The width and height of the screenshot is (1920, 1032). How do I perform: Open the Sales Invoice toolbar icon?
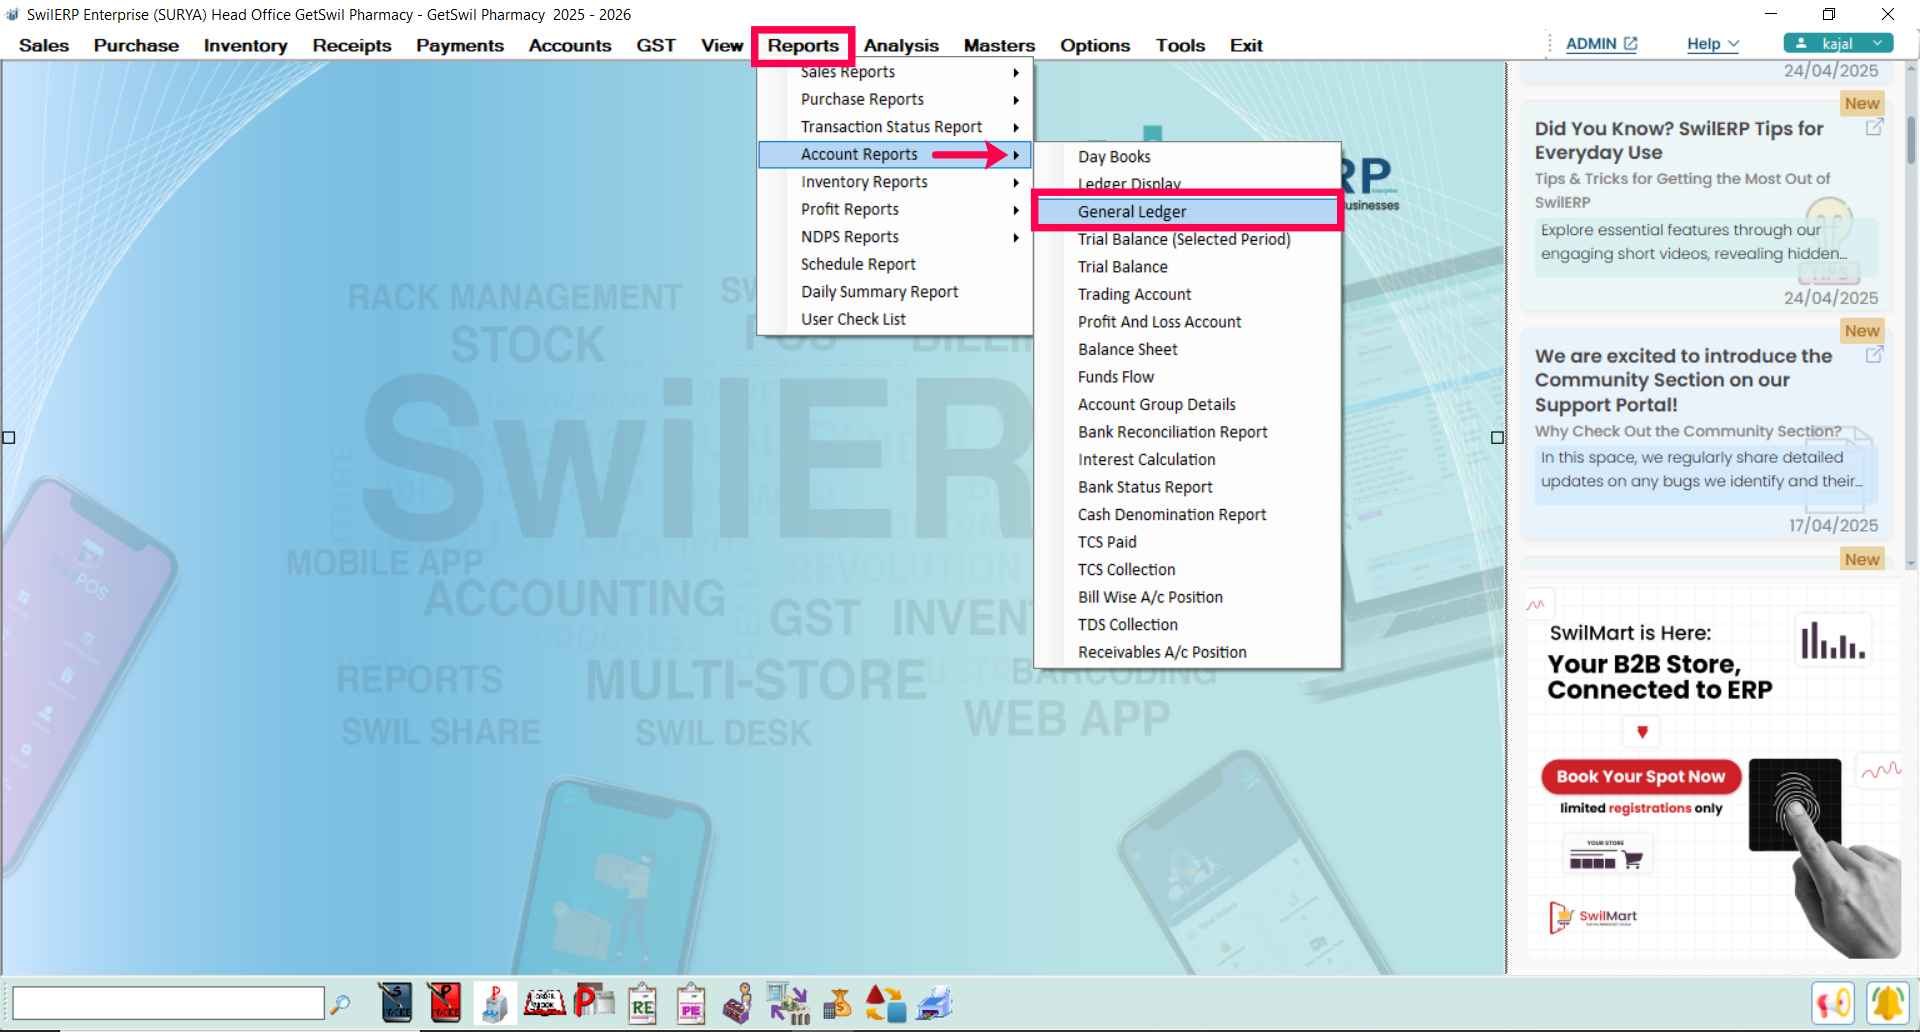click(396, 1002)
